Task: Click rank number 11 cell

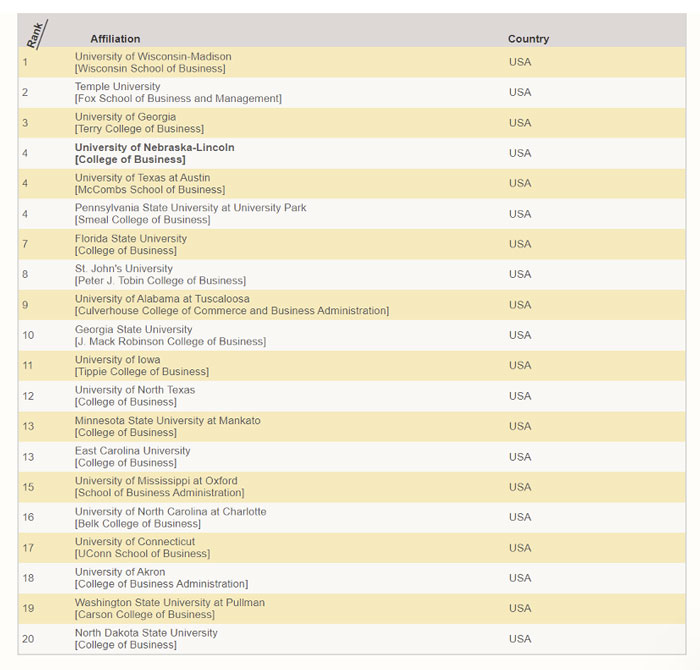Action: tap(28, 366)
